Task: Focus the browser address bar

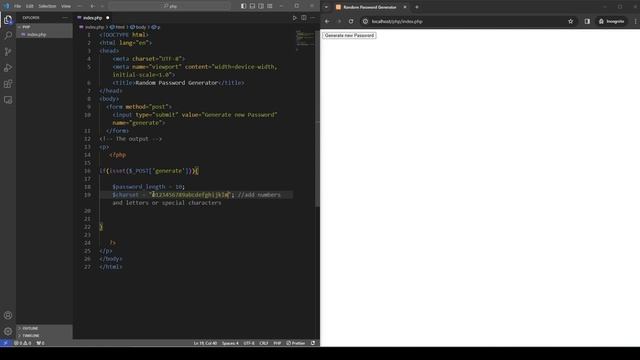Action: (467, 21)
